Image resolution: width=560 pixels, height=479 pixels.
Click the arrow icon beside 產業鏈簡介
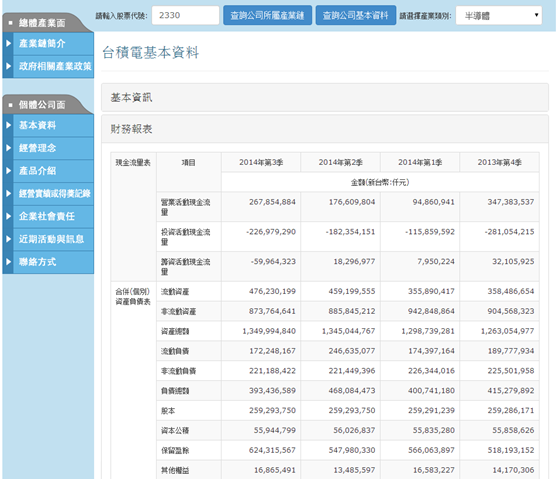(9, 44)
